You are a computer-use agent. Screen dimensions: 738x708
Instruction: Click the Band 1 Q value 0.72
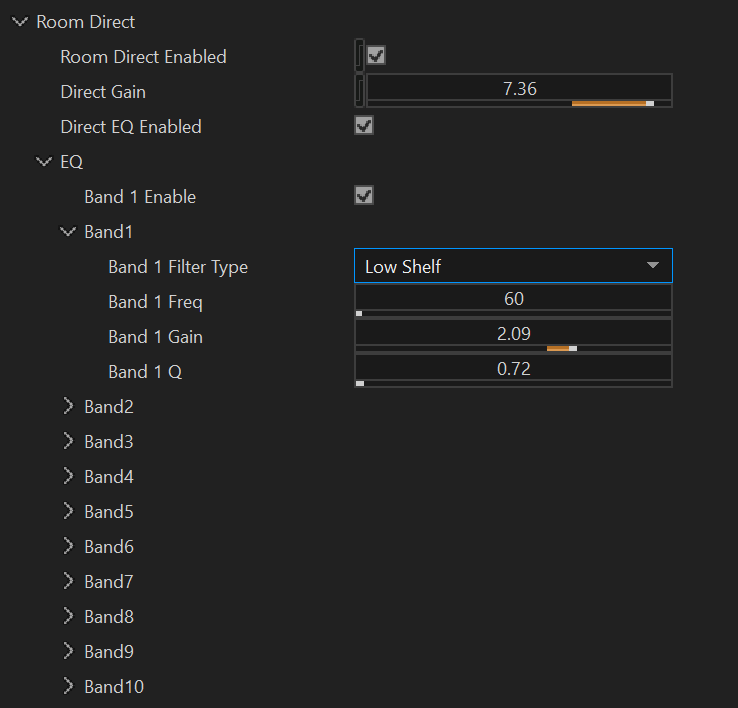(513, 368)
